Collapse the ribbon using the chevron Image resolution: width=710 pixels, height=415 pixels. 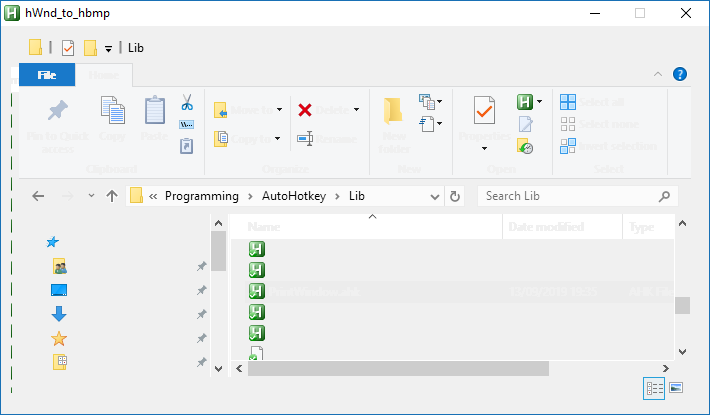[658, 75]
